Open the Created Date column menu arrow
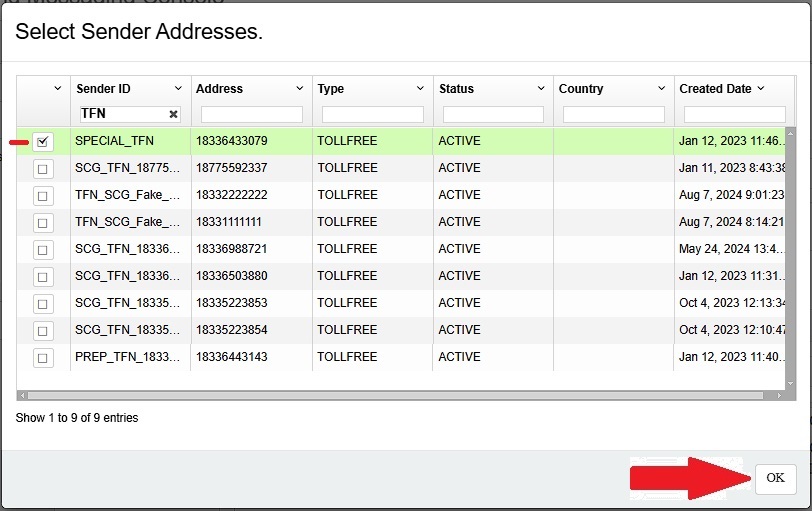The height and width of the screenshot is (511, 812). tap(761, 89)
